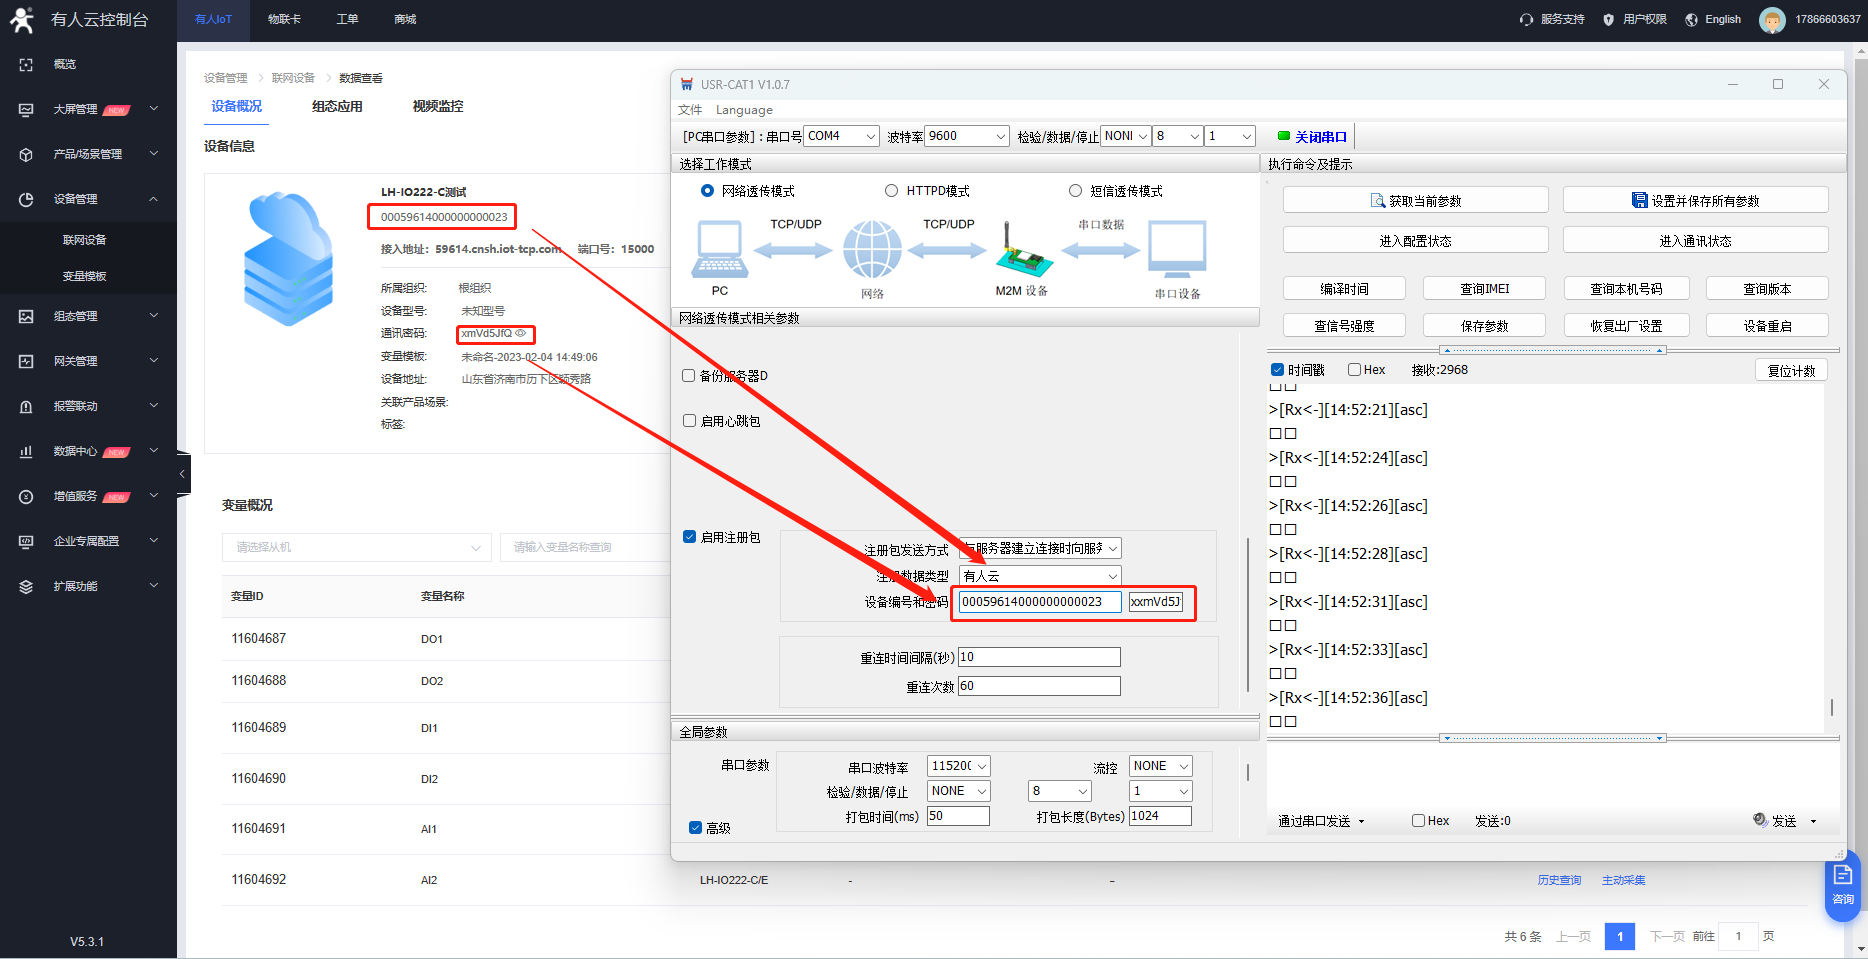Switch to the video monitoring tab
The width and height of the screenshot is (1868, 959).
437,106
